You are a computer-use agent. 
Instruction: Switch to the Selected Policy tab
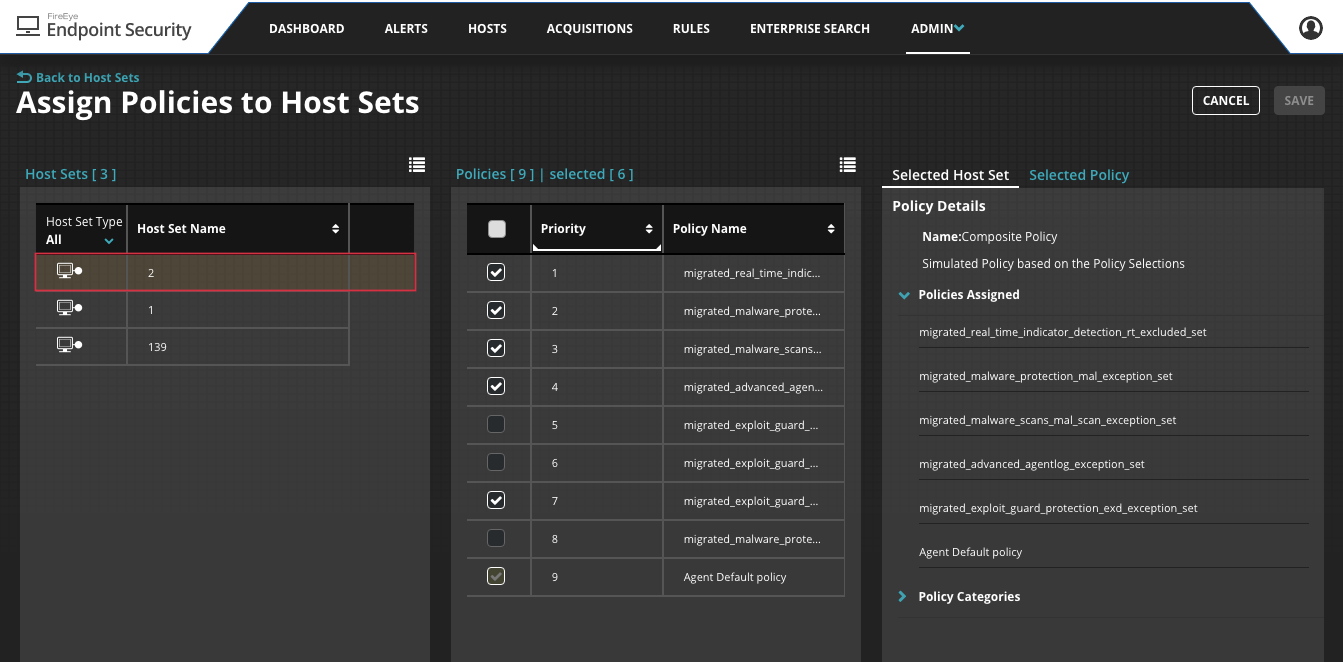[1079, 175]
